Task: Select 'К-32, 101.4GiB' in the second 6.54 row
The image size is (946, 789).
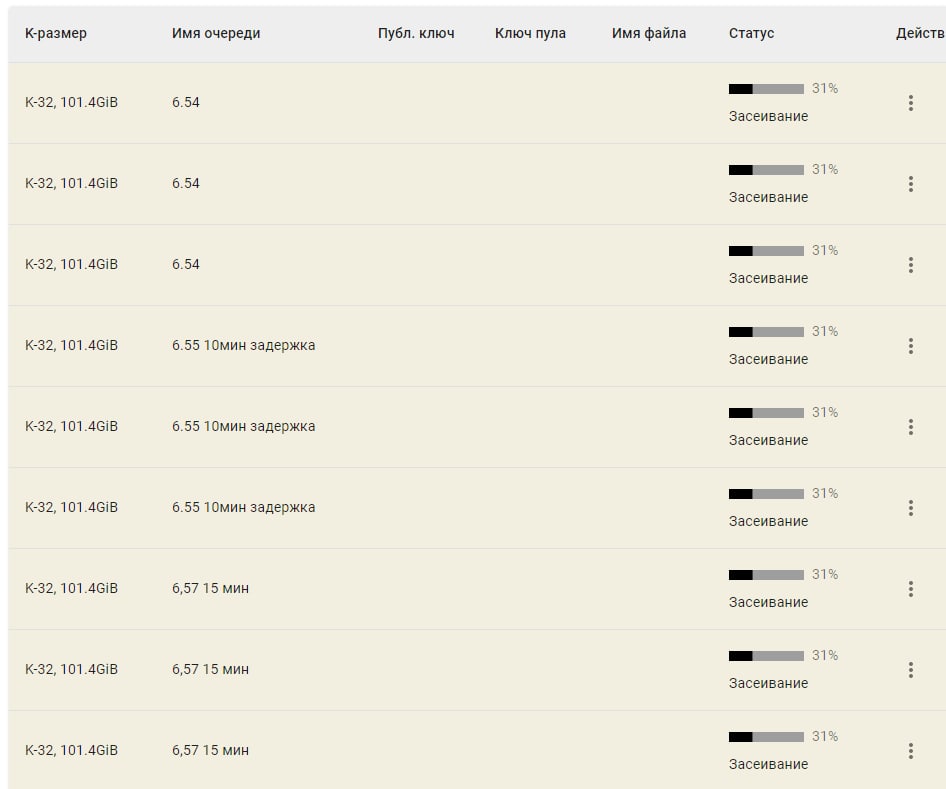Action: [71, 183]
